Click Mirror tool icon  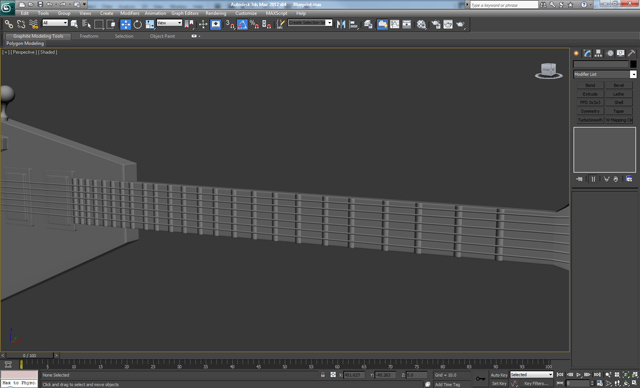coord(341,24)
